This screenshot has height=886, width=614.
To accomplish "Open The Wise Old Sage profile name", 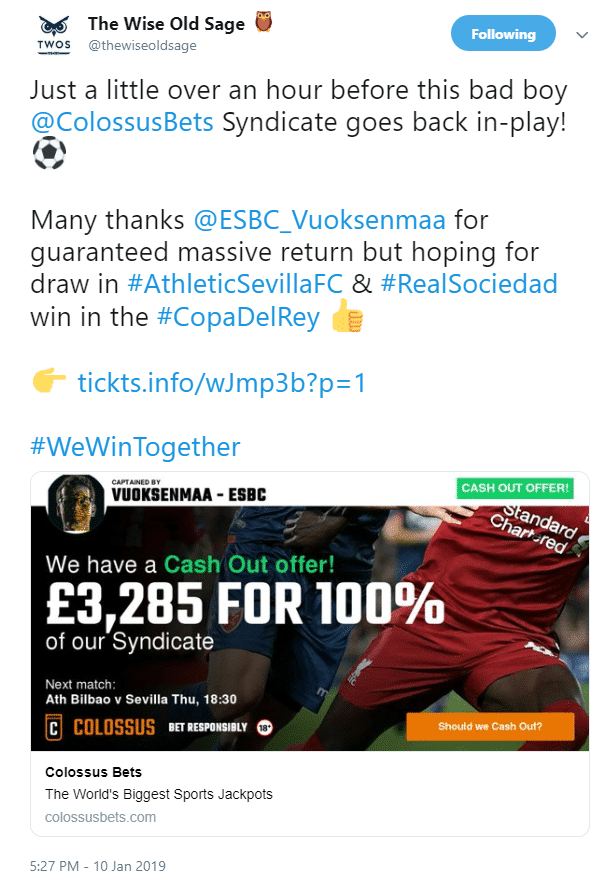I will point(166,24).
